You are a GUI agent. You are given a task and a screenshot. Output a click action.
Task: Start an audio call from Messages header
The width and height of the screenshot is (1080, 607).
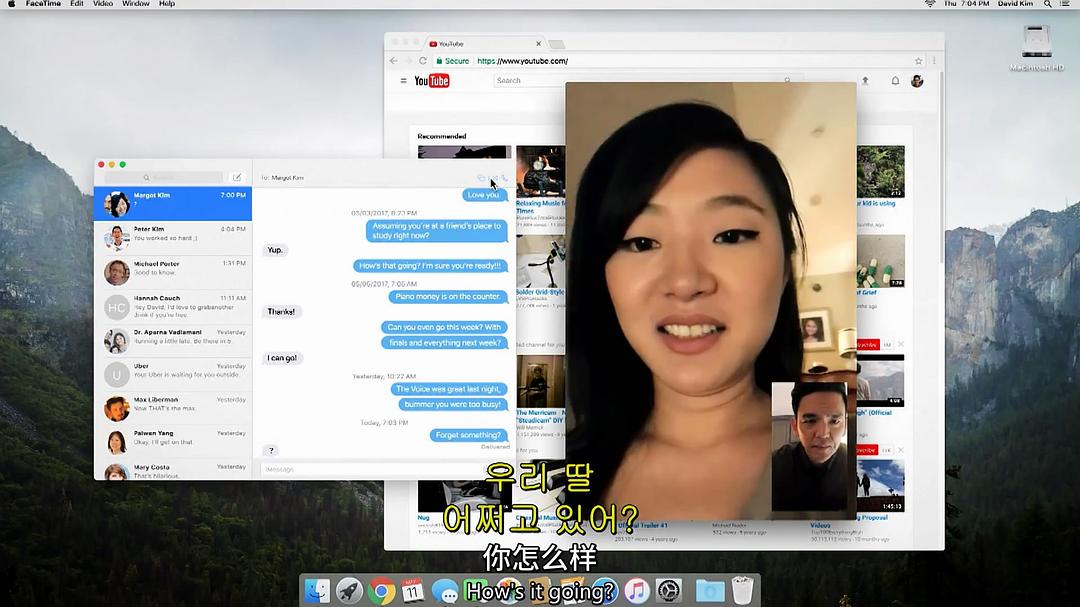505,178
